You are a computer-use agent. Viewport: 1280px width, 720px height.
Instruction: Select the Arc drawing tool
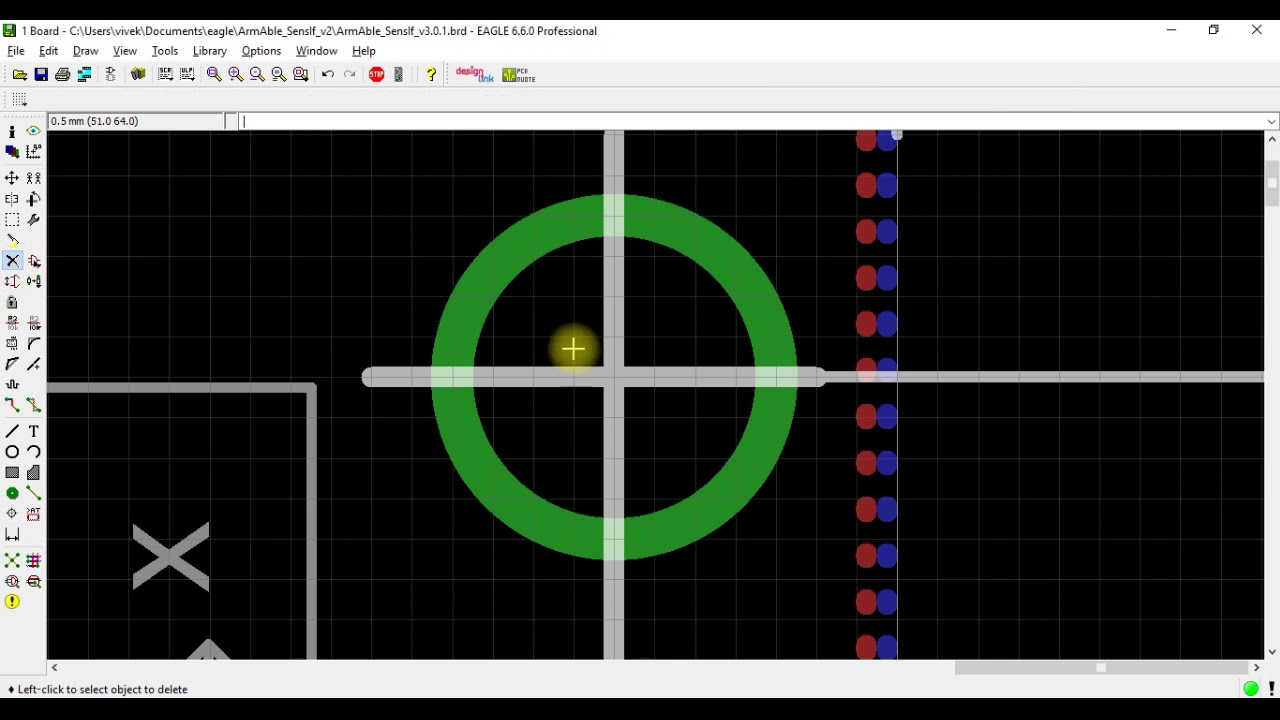coord(33,452)
